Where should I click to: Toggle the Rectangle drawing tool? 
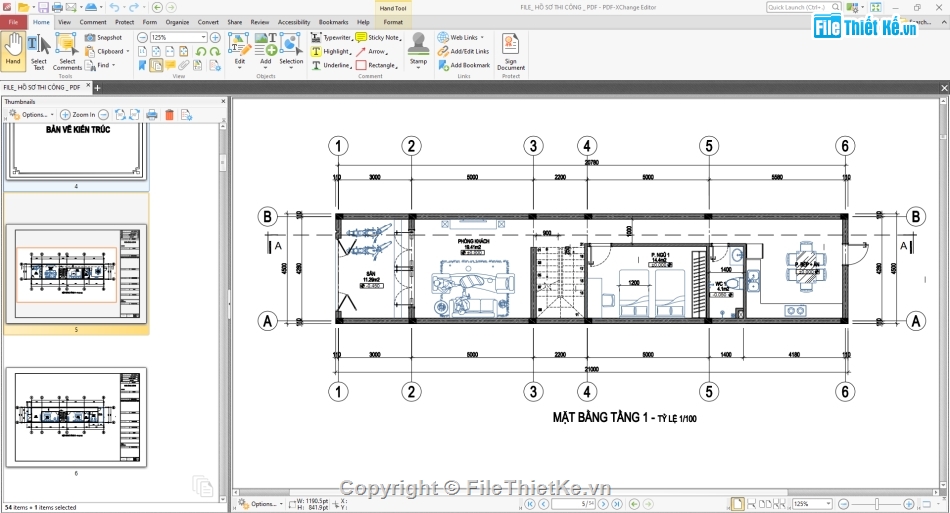pos(376,65)
